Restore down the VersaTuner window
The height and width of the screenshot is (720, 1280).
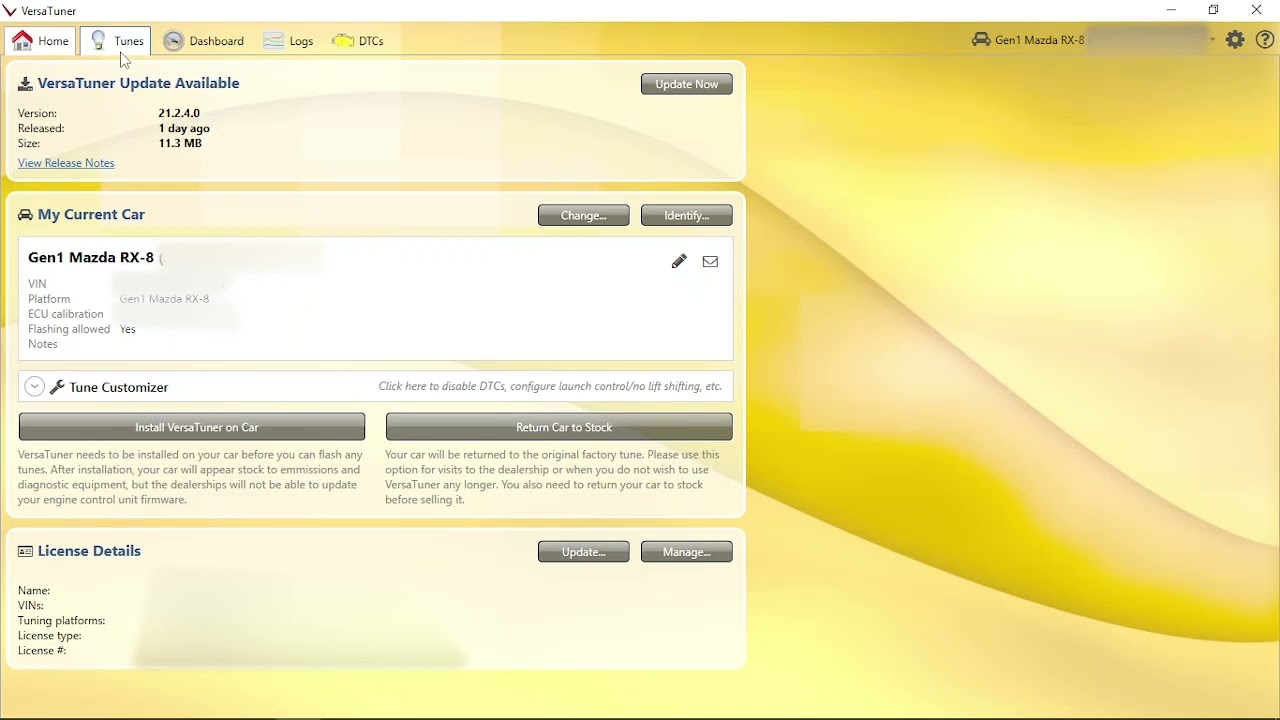[1214, 10]
